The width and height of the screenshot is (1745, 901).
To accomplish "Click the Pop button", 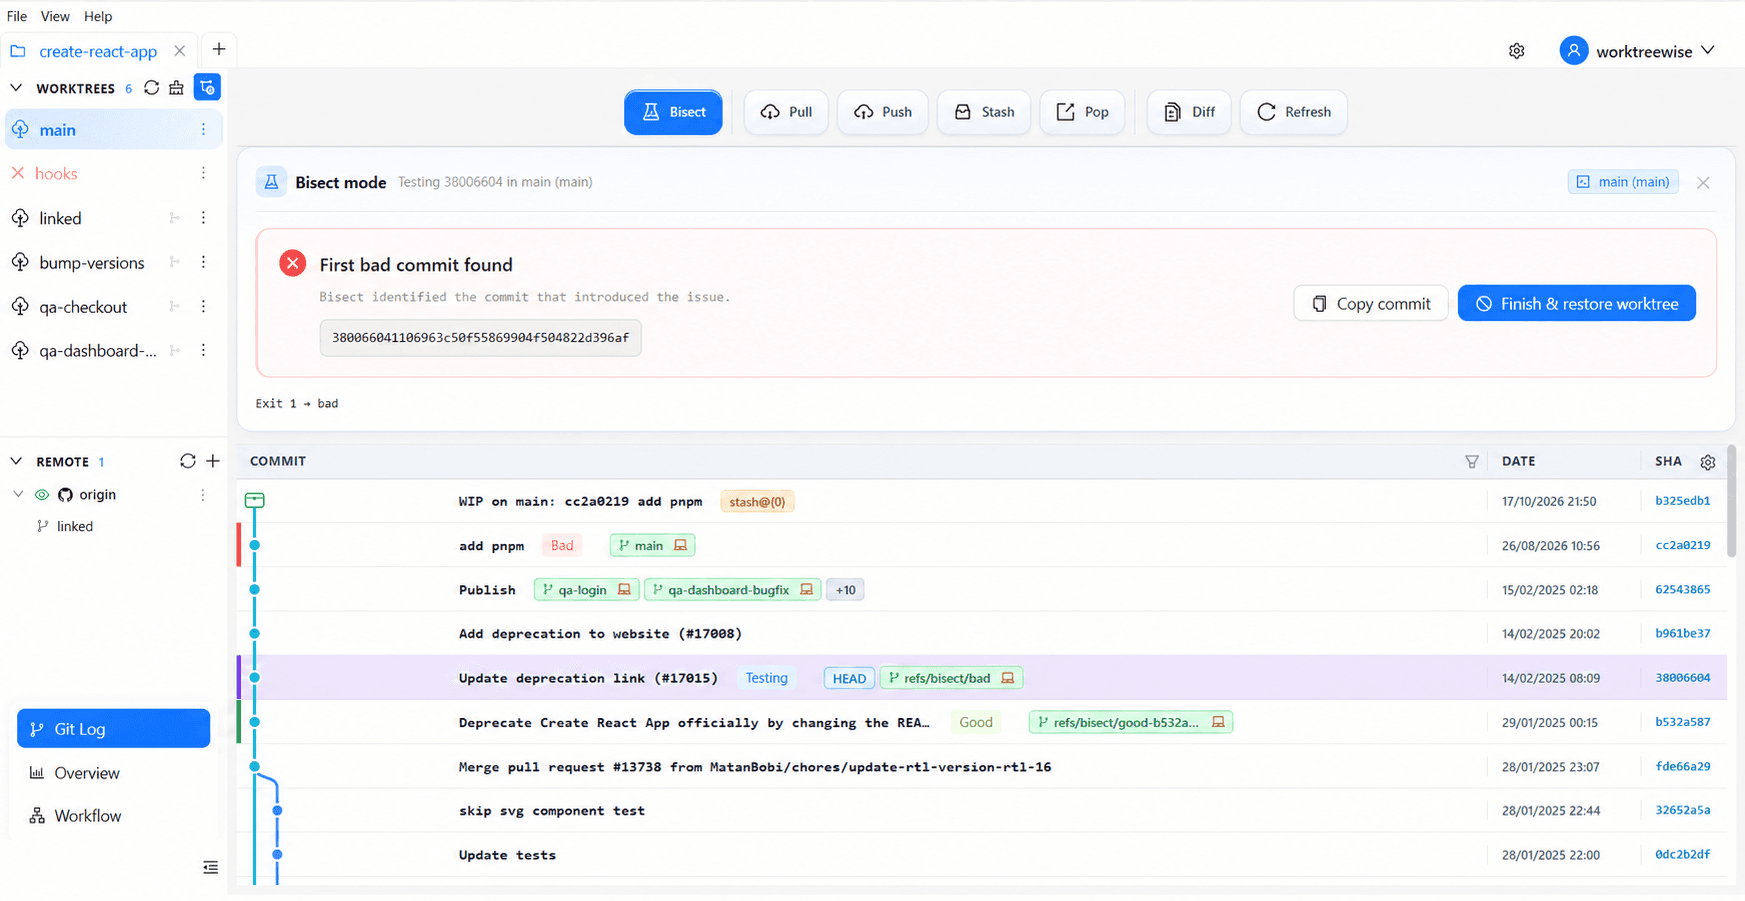I will coord(1082,112).
